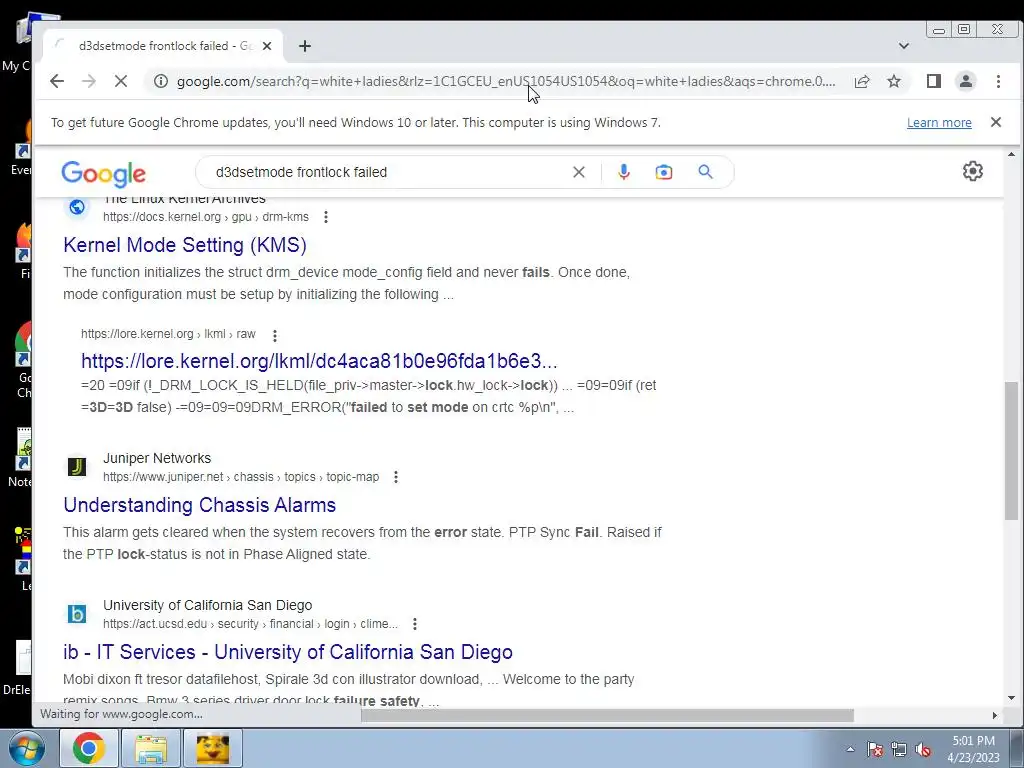Click the forward navigation arrow
The width and height of the screenshot is (1024, 768).
[x=89, y=81]
